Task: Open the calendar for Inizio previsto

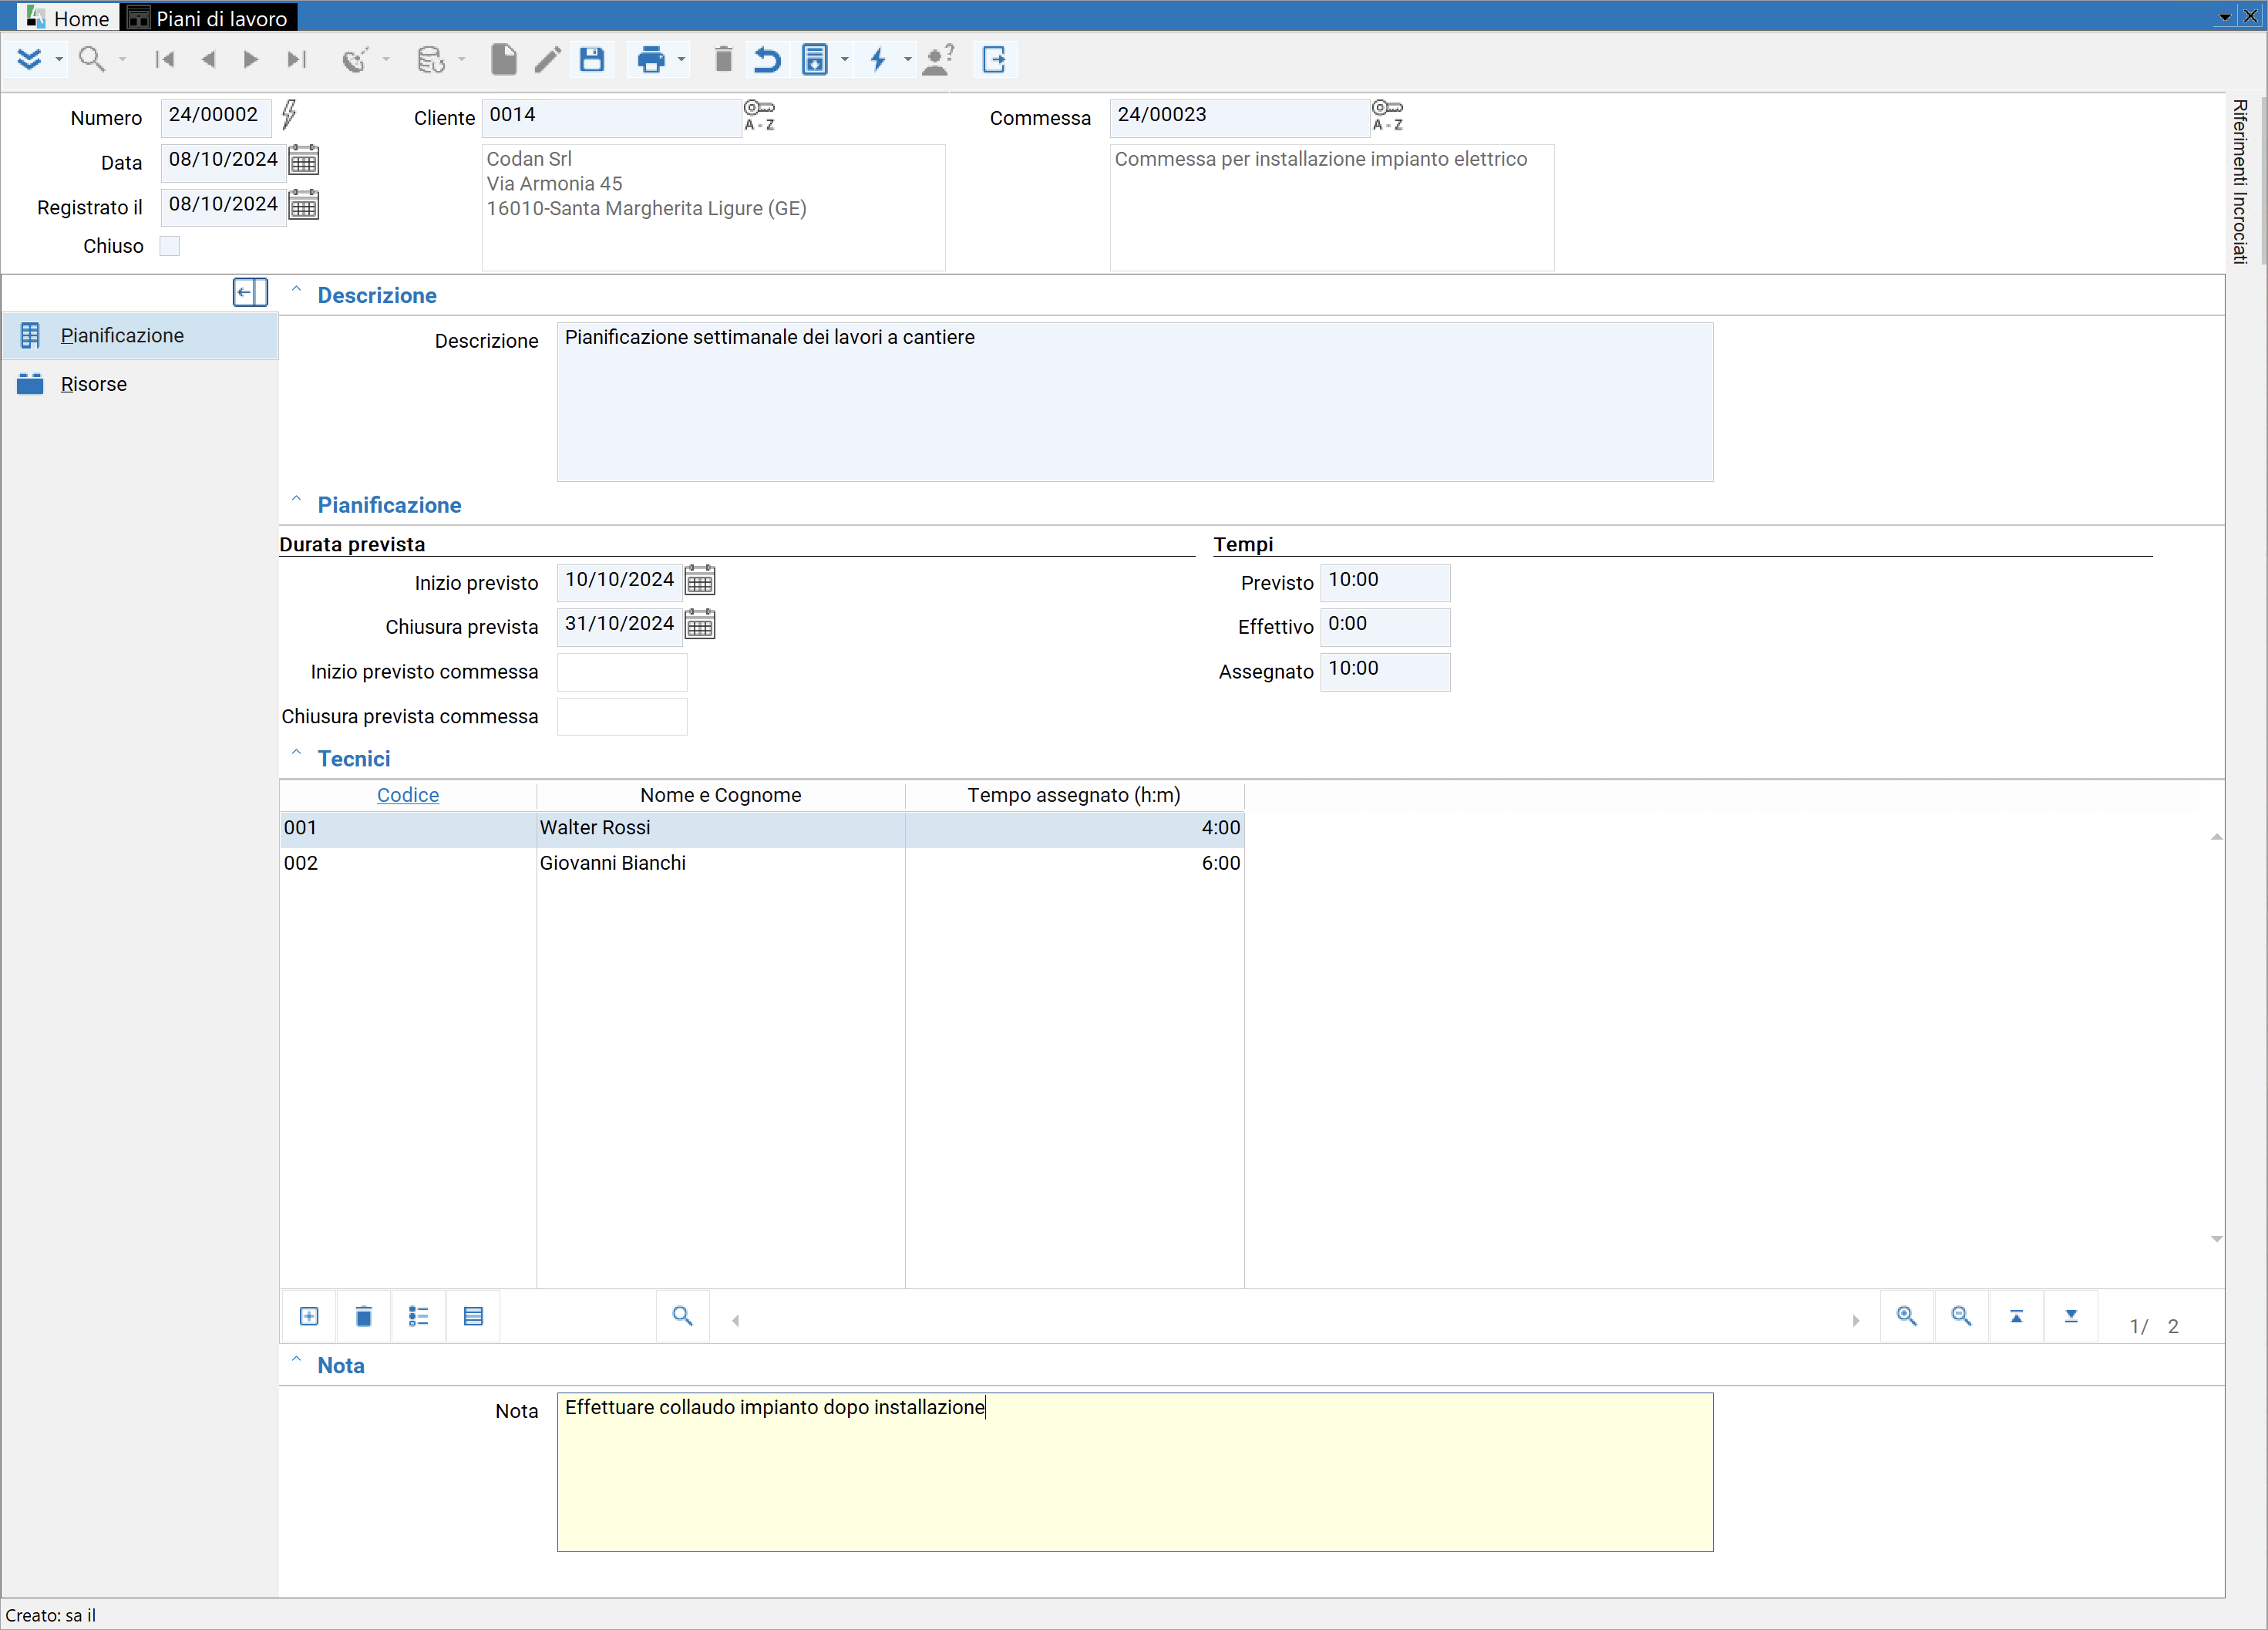Action: (700, 581)
